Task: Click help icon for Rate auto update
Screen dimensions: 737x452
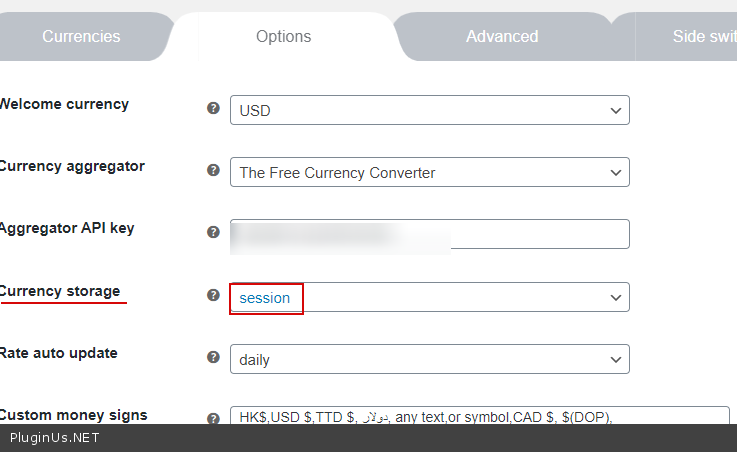Action: [x=213, y=357]
